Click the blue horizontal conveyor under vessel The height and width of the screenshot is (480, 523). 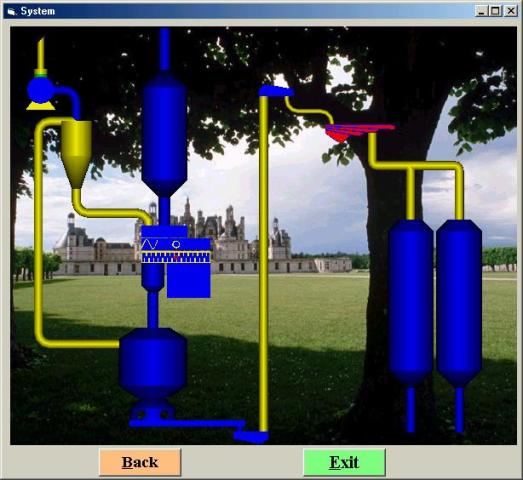187,424
